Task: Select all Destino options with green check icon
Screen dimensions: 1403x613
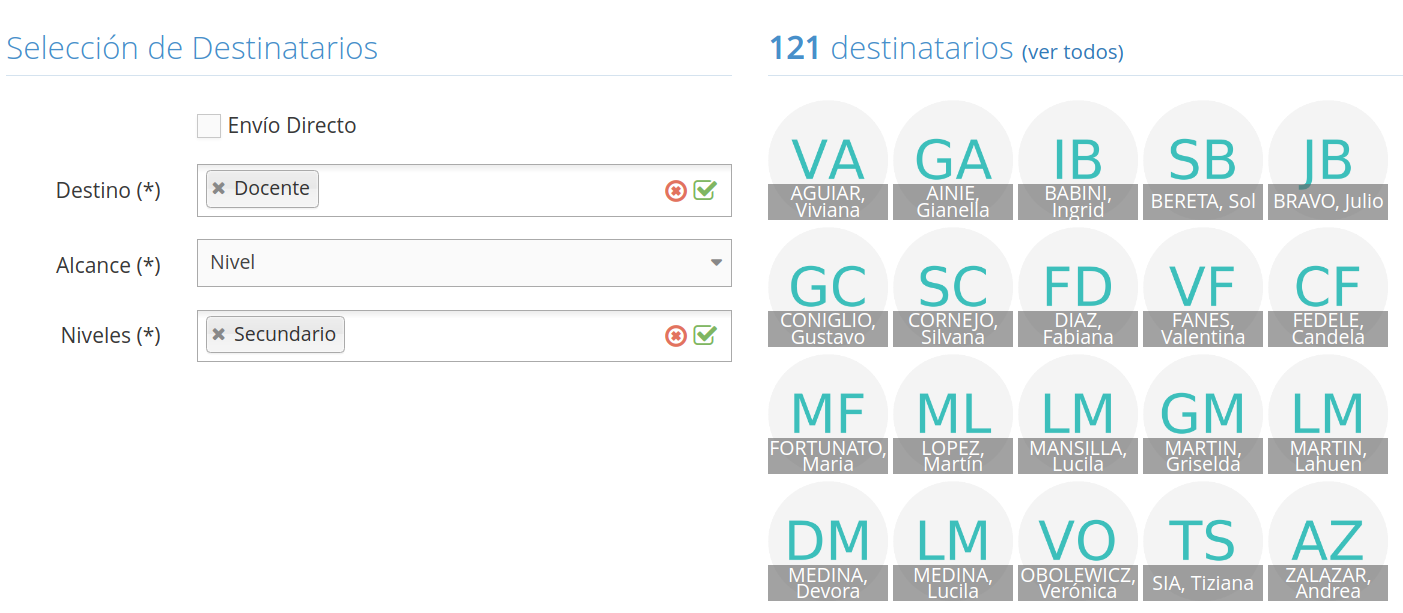Action: click(705, 190)
